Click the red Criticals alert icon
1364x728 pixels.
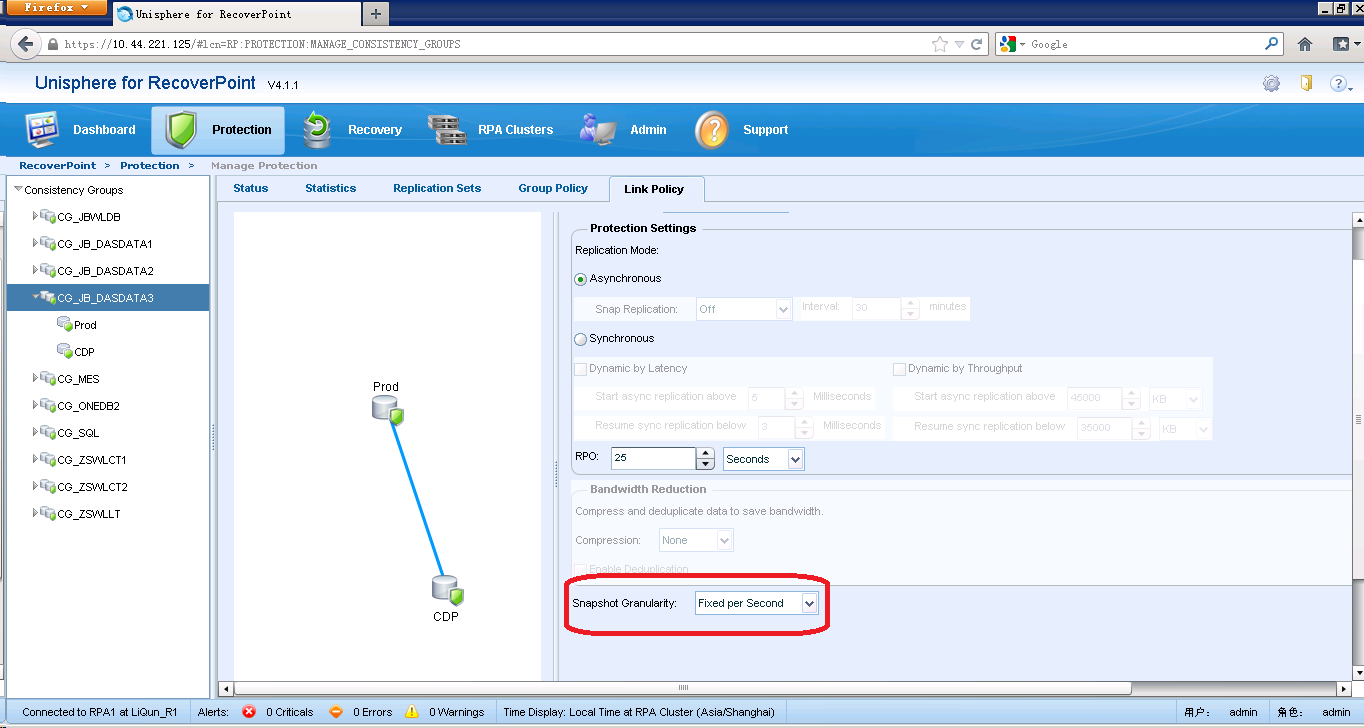coord(250,712)
